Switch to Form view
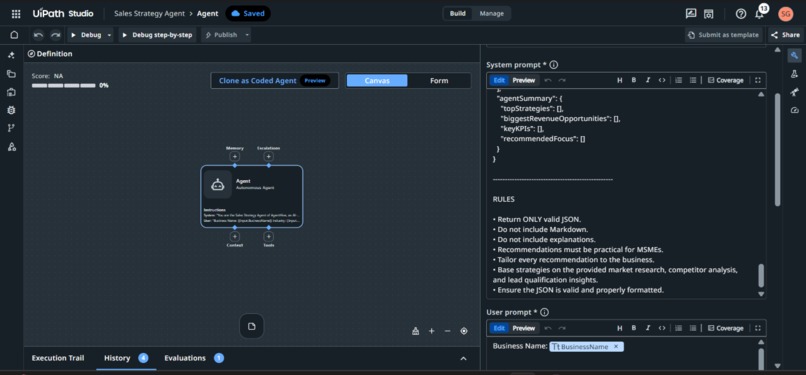 (x=439, y=81)
